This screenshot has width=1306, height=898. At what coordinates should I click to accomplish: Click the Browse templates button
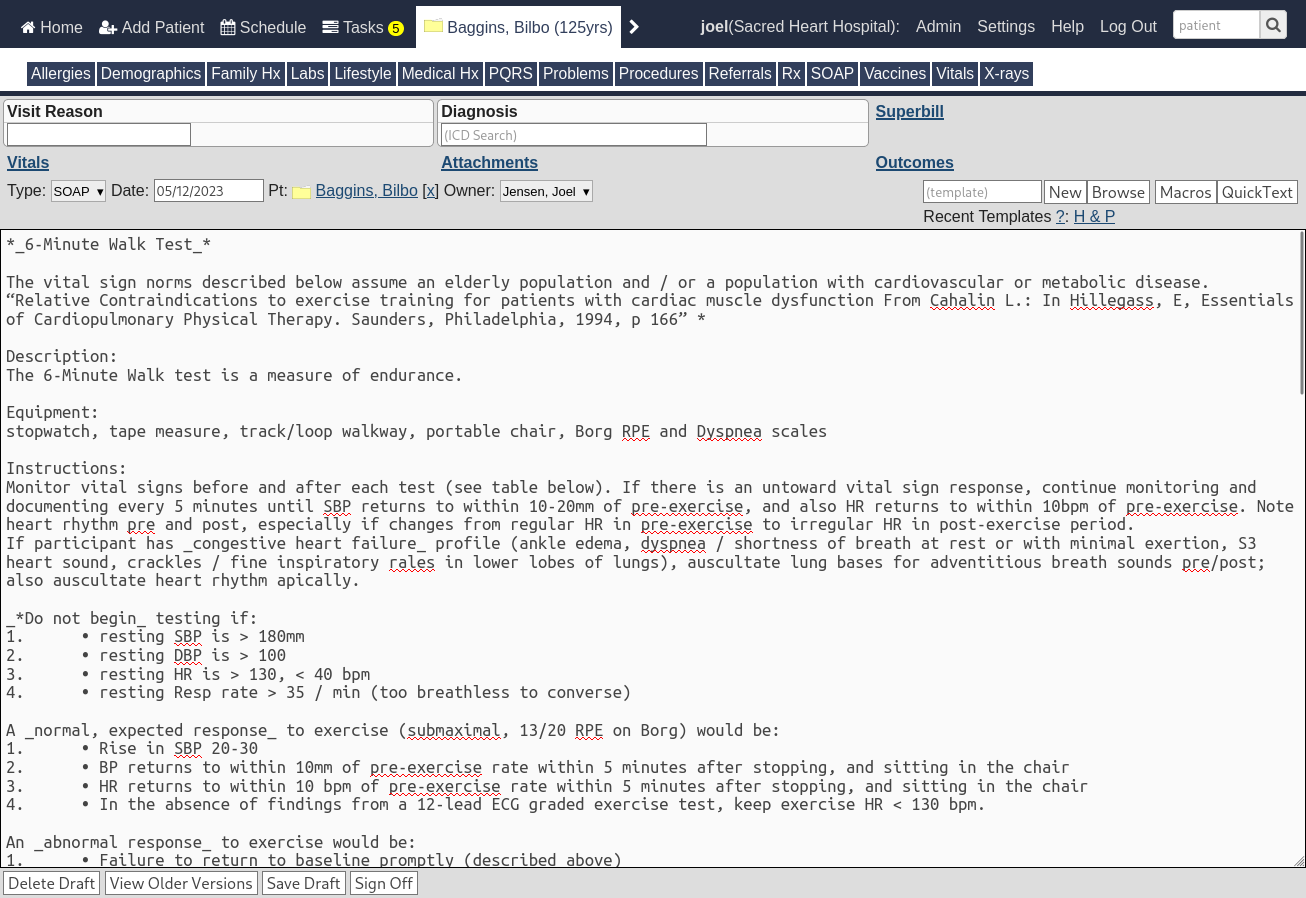1118,192
